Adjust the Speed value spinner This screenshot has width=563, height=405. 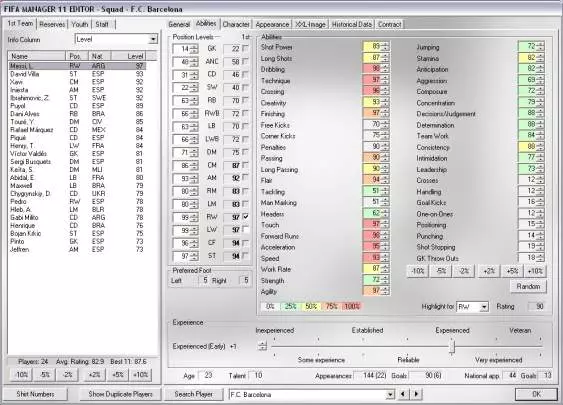coord(385,258)
